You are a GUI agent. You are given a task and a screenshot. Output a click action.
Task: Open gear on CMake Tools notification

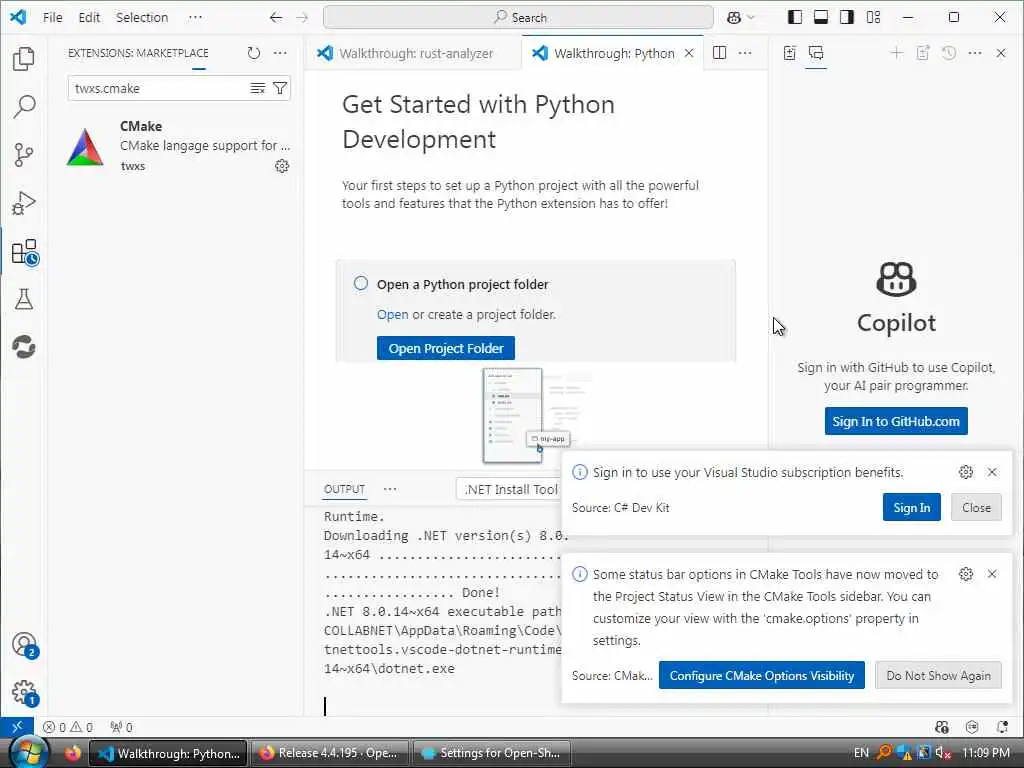[966, 574]
